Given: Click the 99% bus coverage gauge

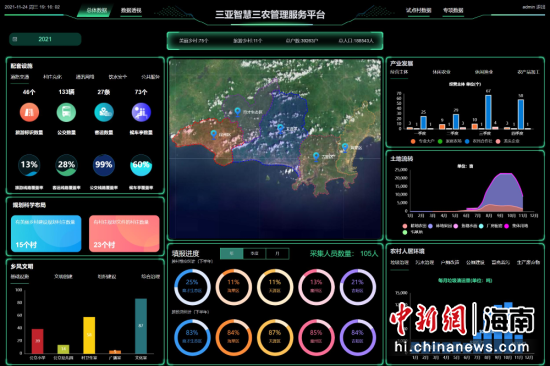Looking at the screenshot, I should click(x=104, y=165).
